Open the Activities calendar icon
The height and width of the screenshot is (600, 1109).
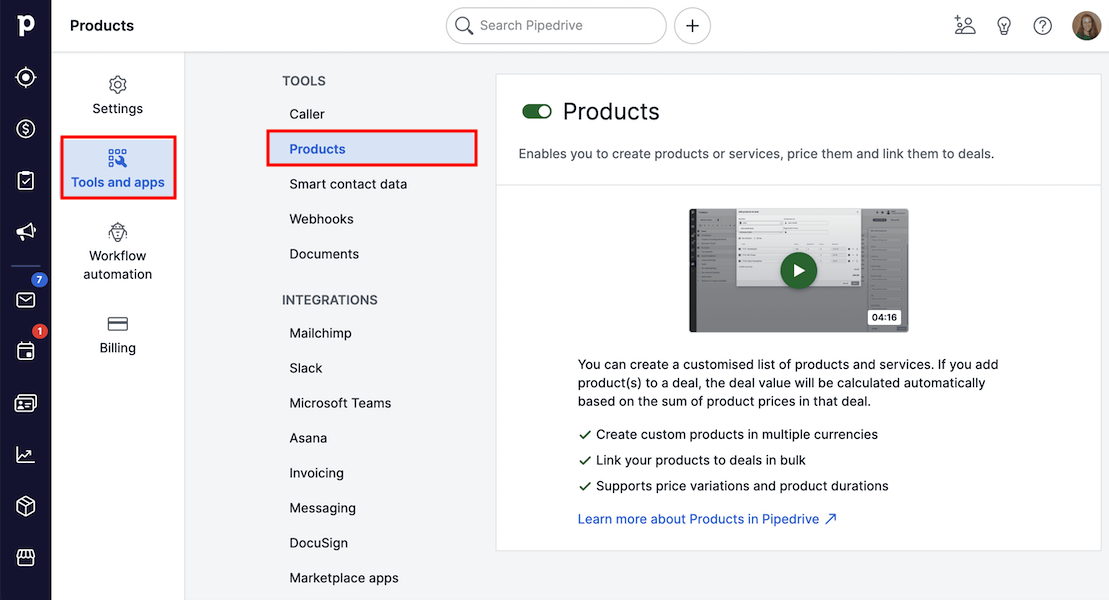click(x=26, y=350)
